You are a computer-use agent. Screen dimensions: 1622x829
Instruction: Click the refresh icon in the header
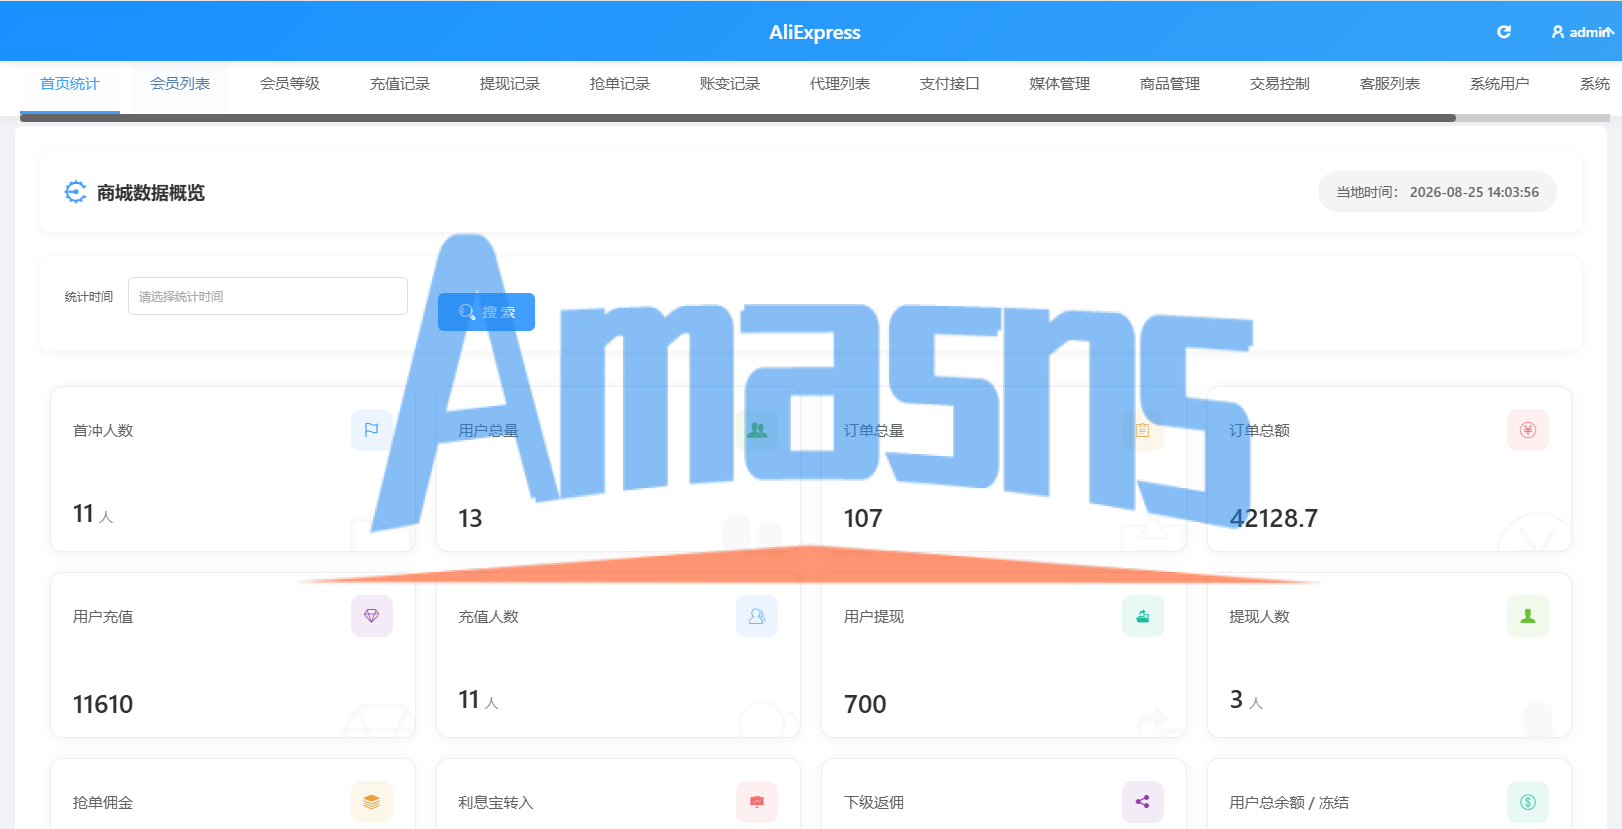1503,32
